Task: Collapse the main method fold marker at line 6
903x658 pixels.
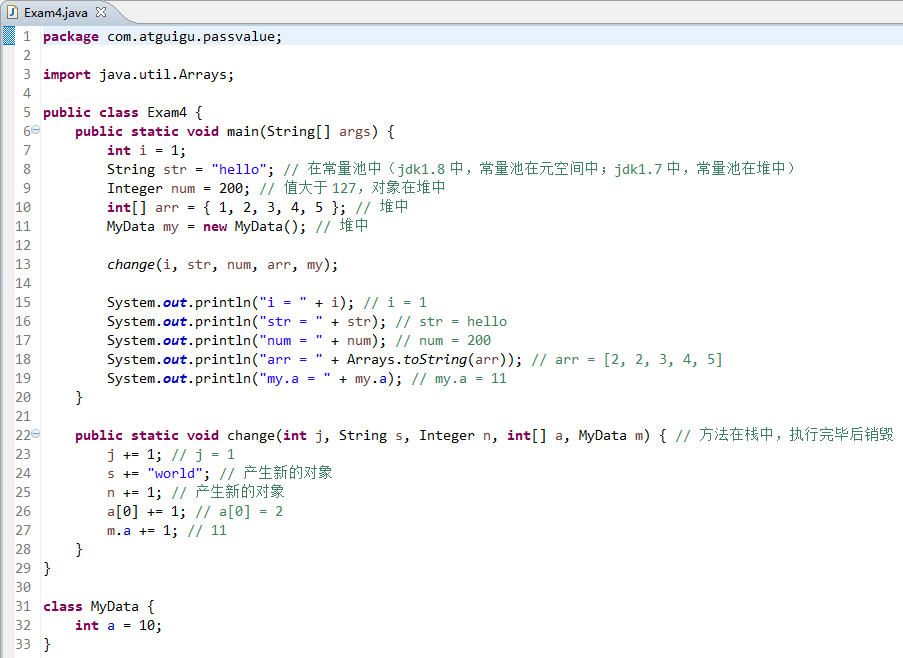Action: pyautogui.click(x=36, y=130)
